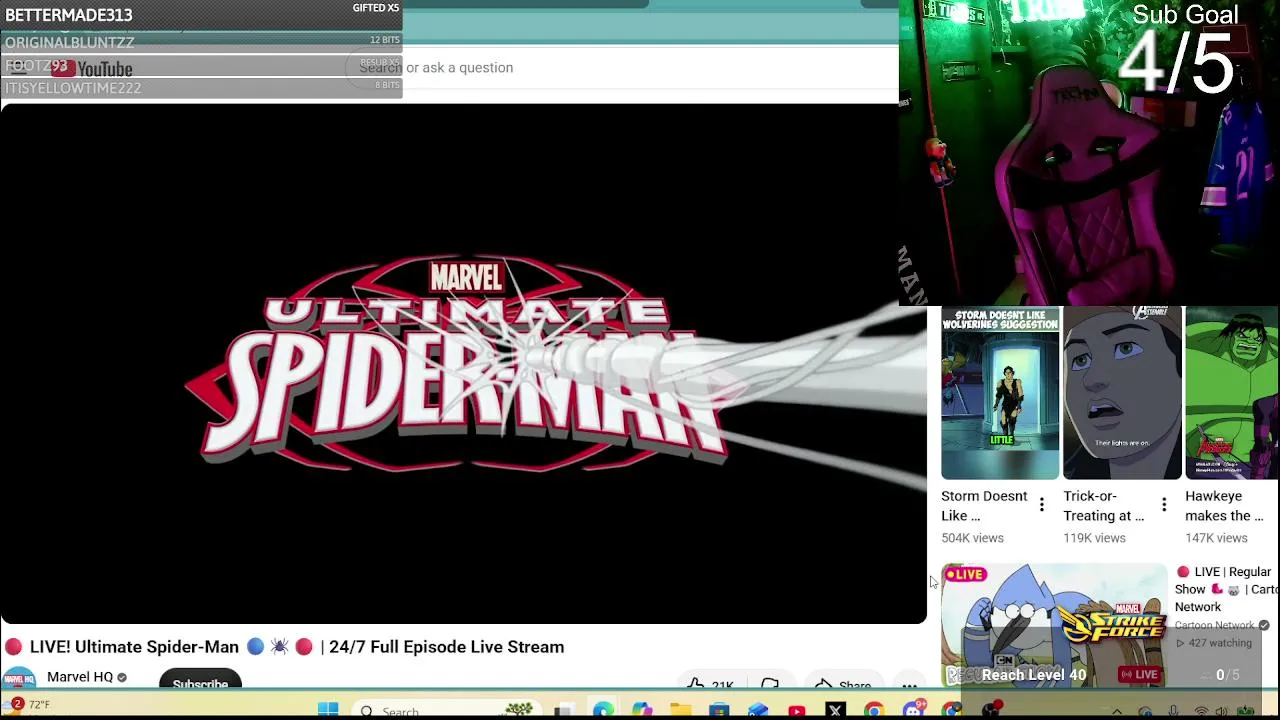Open the 'Storm Doesnt Like ...' title link

click(x=984, y=506)
